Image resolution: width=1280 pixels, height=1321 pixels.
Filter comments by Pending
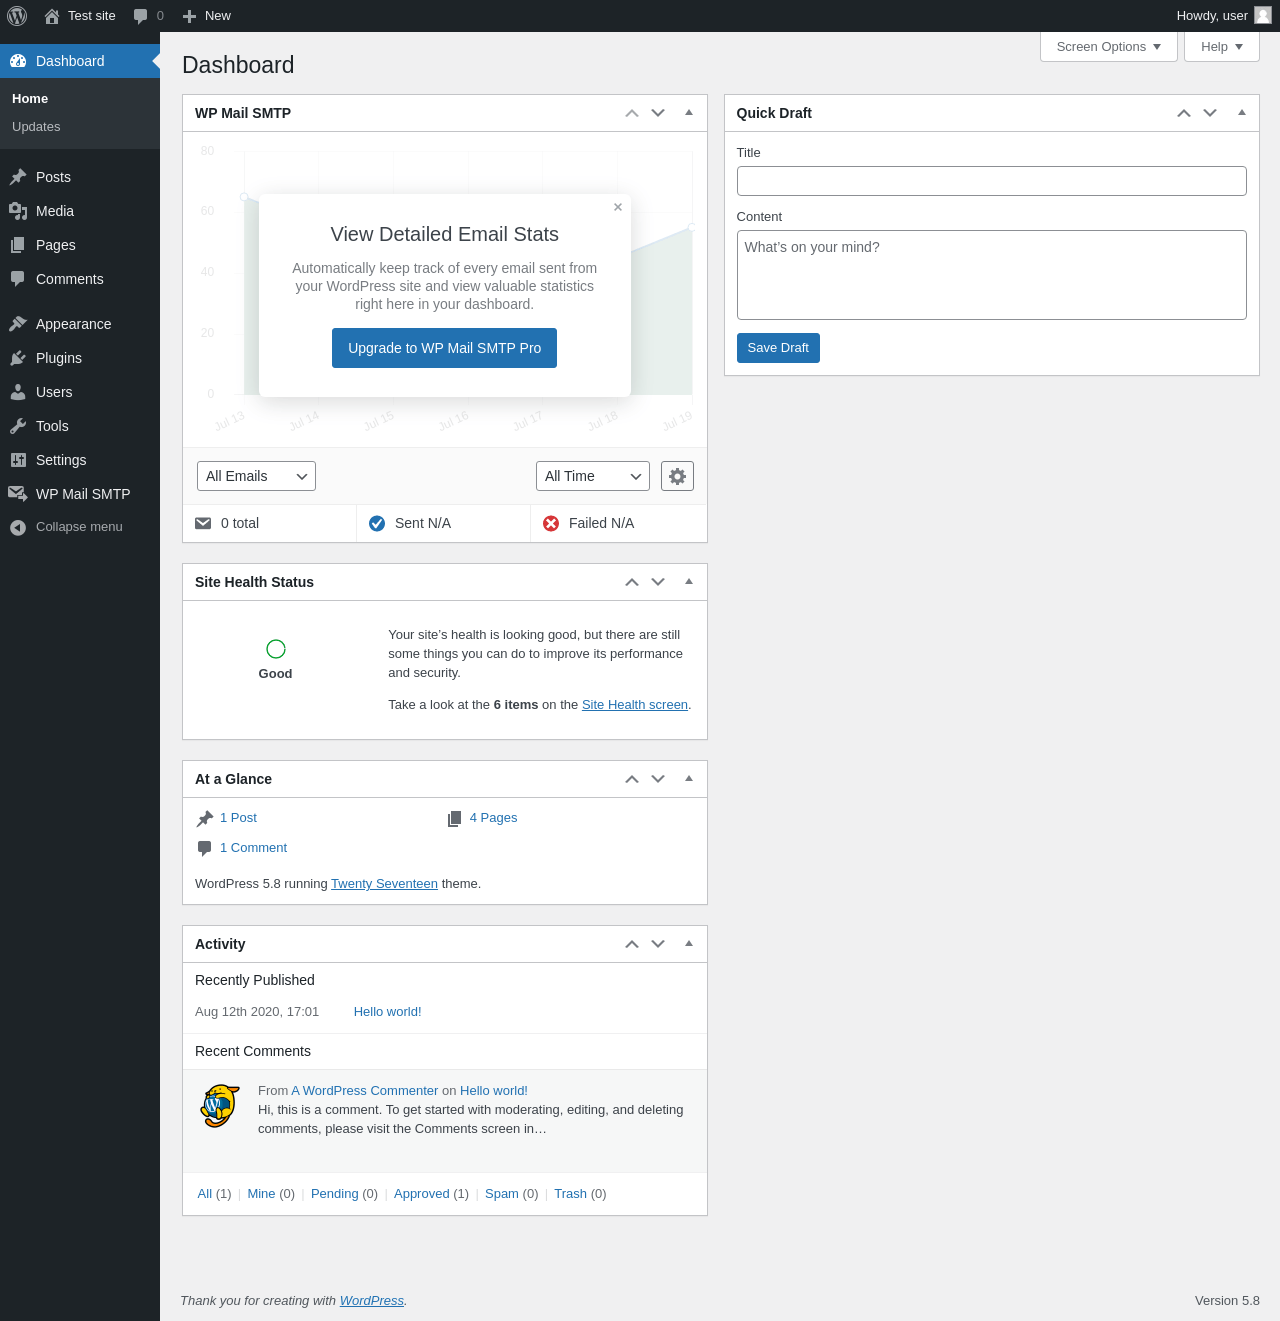tap(334, 1194)
